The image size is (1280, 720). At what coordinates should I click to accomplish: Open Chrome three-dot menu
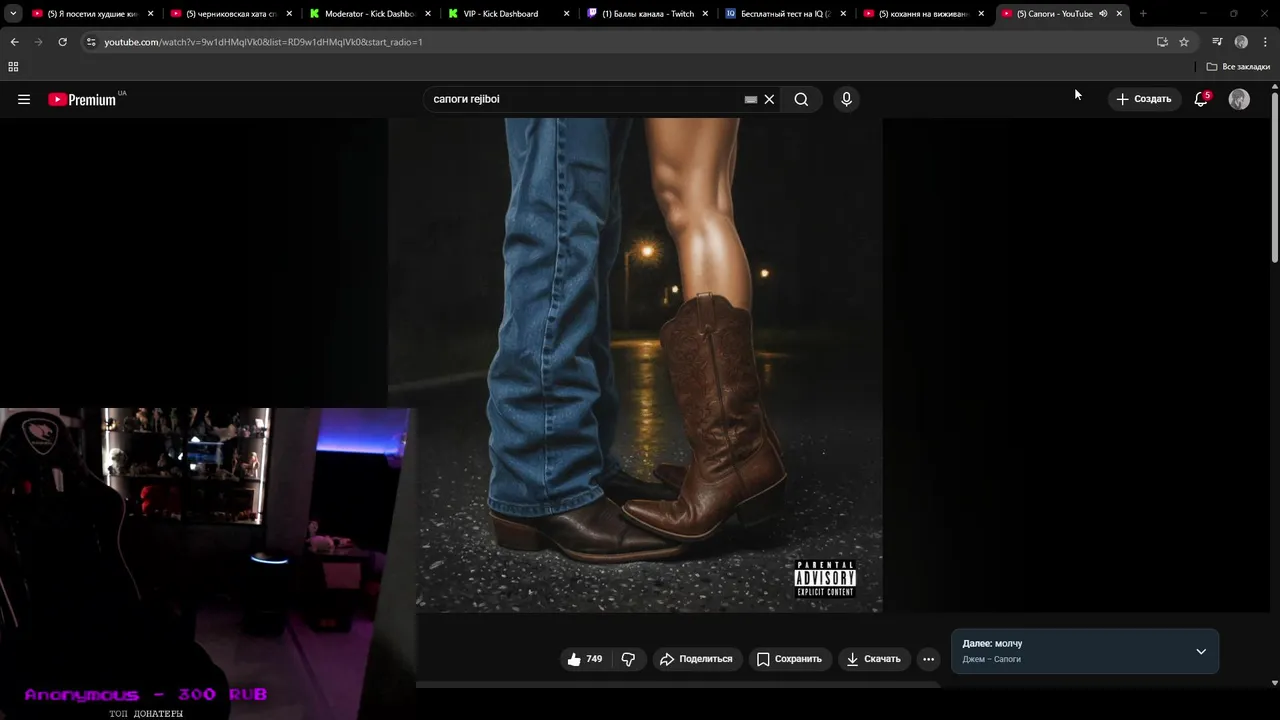(x=1265, y=42)
